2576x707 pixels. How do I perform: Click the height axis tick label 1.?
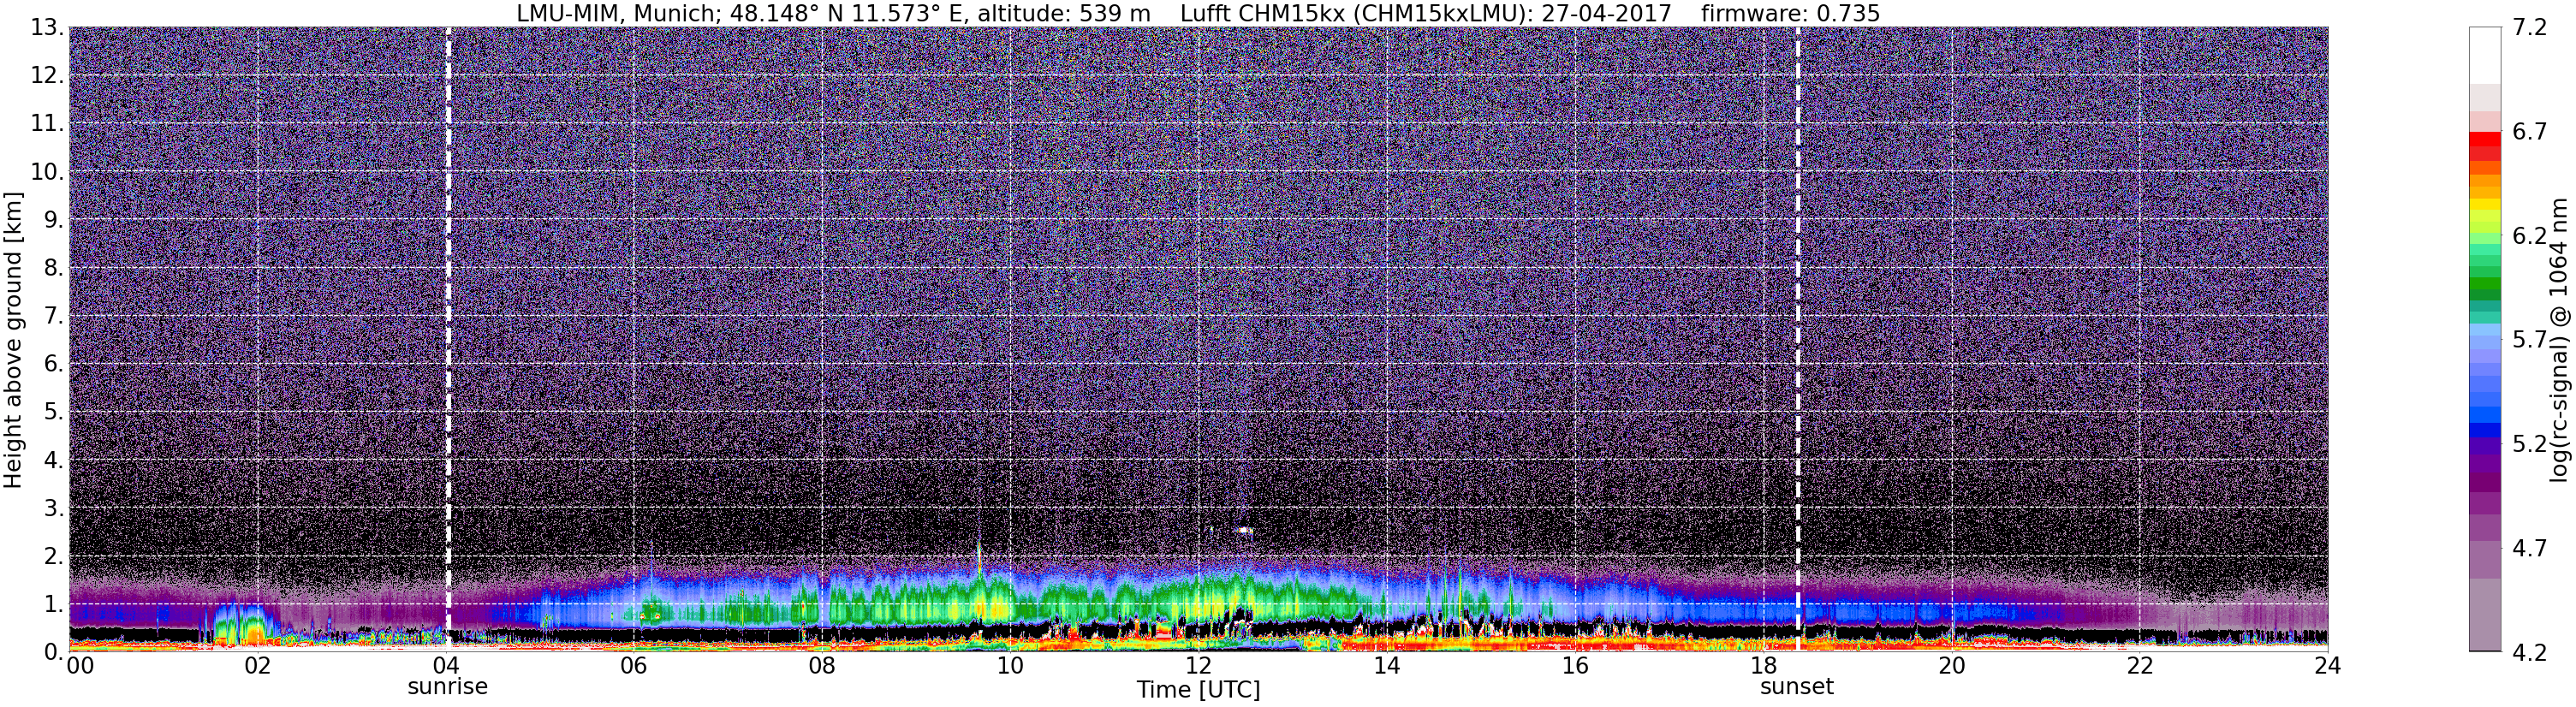click(x=55, y=604)
